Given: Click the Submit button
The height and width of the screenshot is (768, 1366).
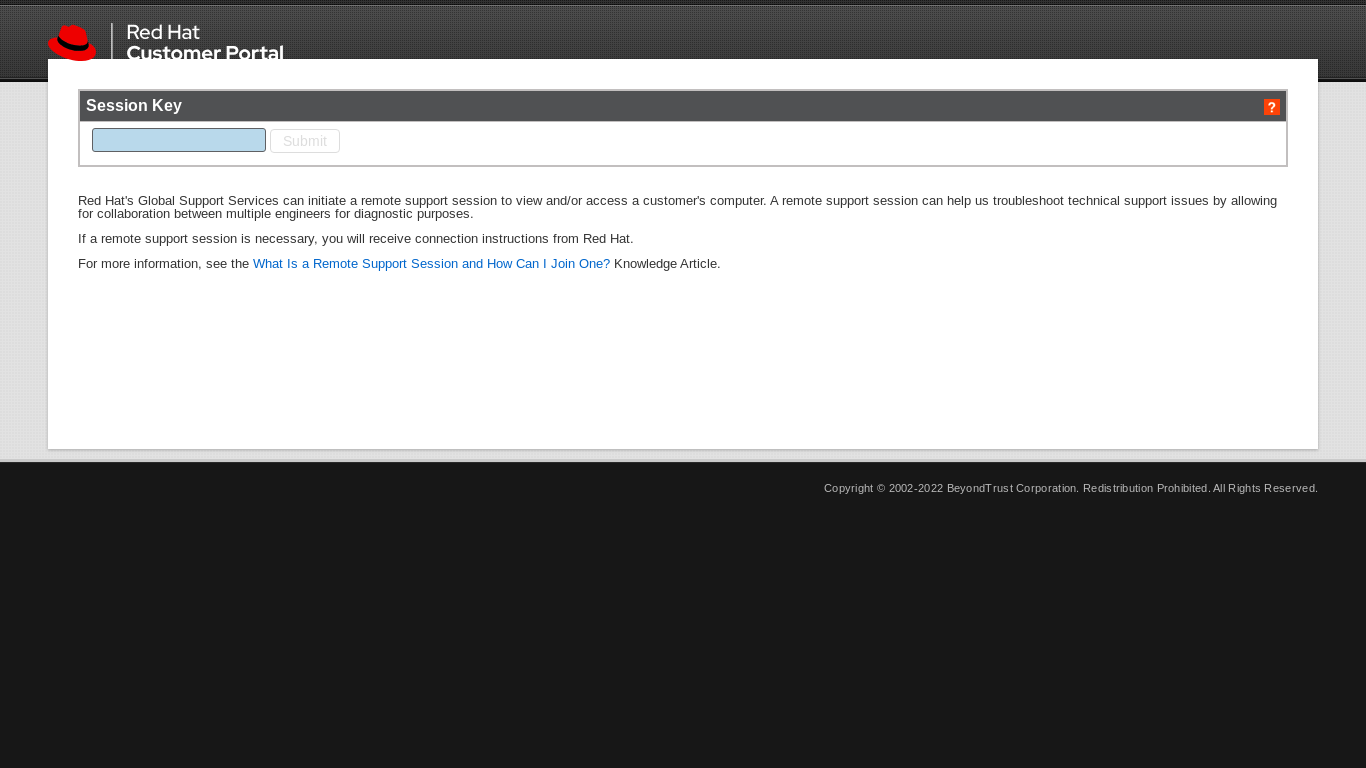Looking at the screenshot, I should point(305,141).
